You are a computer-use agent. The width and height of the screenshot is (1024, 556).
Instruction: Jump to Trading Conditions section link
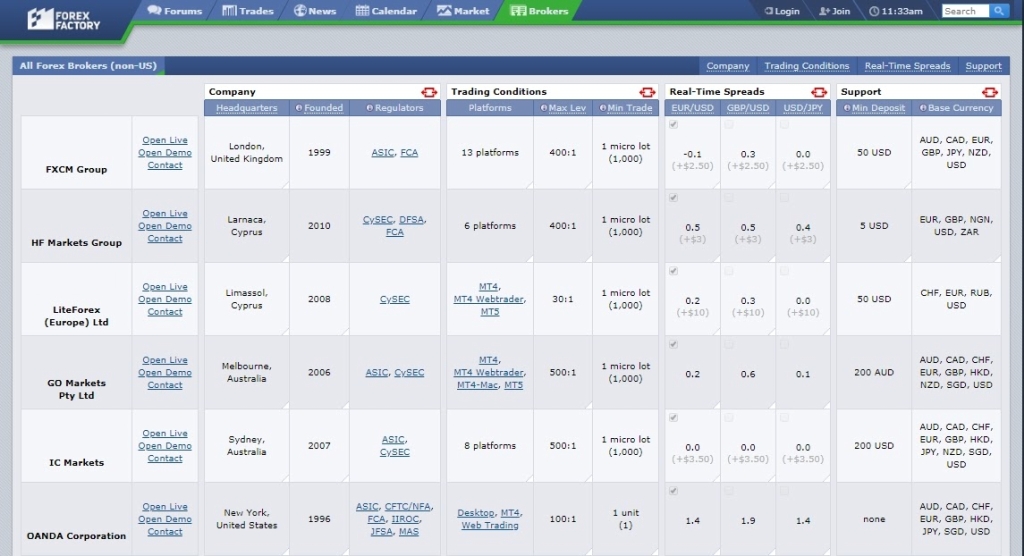[x=807, y=66]
